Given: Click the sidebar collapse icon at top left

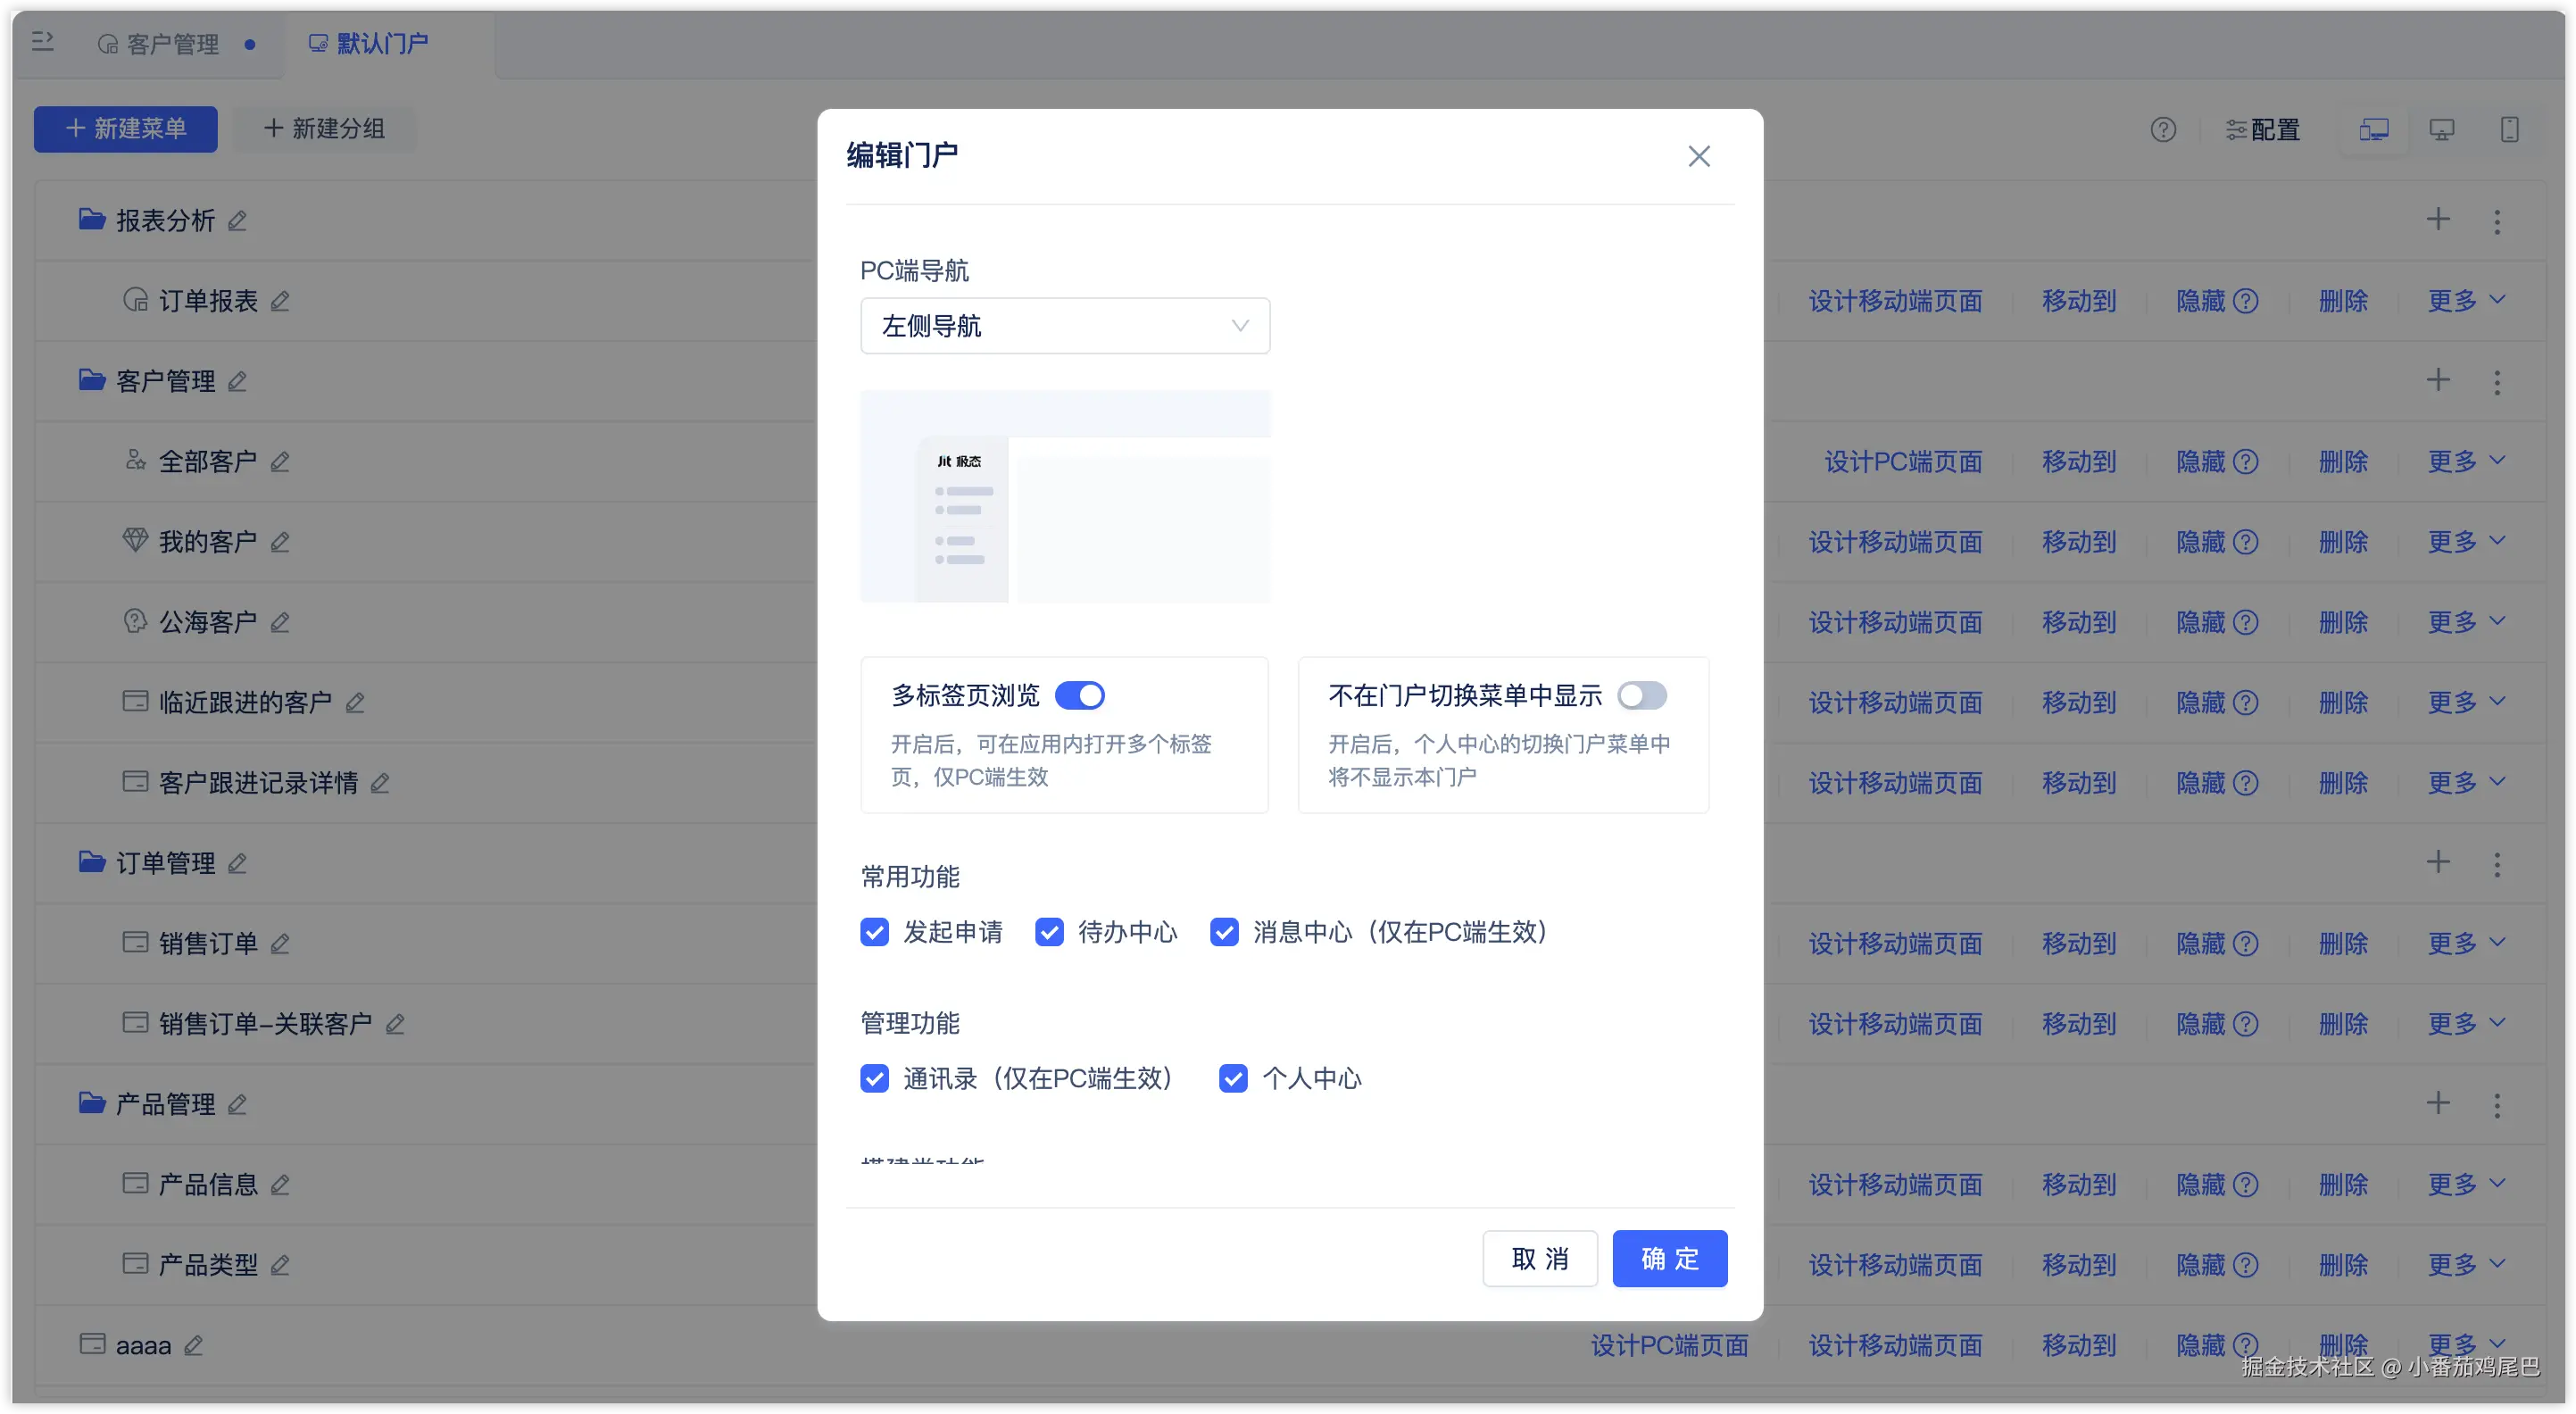Looking at the screenshot, I should (42, 42).
